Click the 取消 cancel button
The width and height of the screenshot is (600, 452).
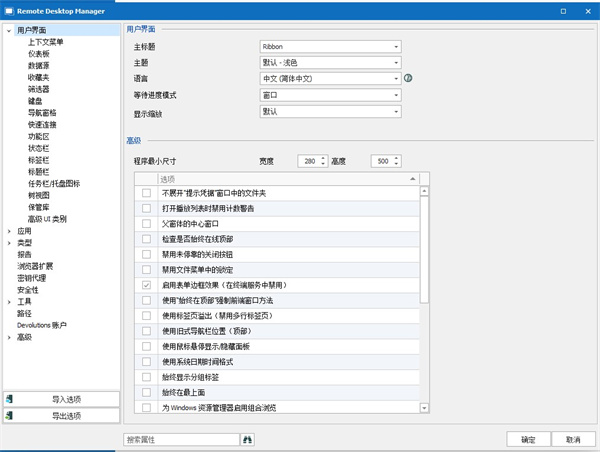(573, 439)
